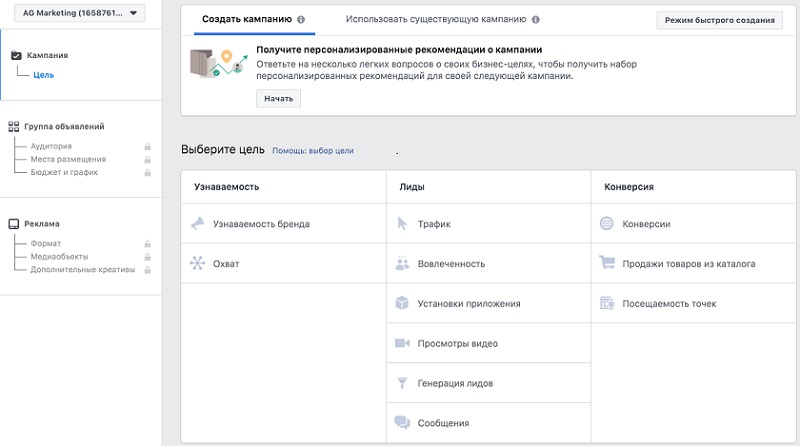Click the Сообщения chat bubbles icon
The height and width of the screenshot is (446, 800).
pyautogui.click(x=402, y=423)
